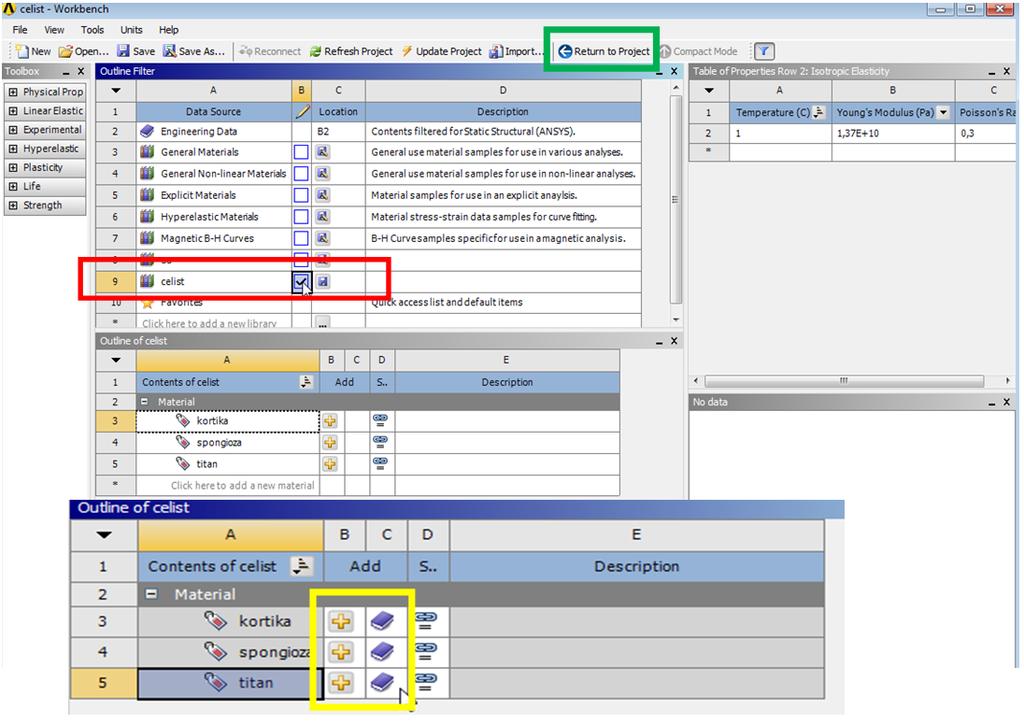
Task: Click the sort icon in the Temperature column header
Action: point(819,112)
